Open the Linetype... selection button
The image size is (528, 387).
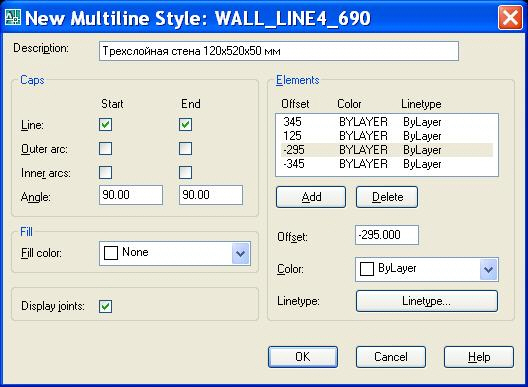point(427,301)
